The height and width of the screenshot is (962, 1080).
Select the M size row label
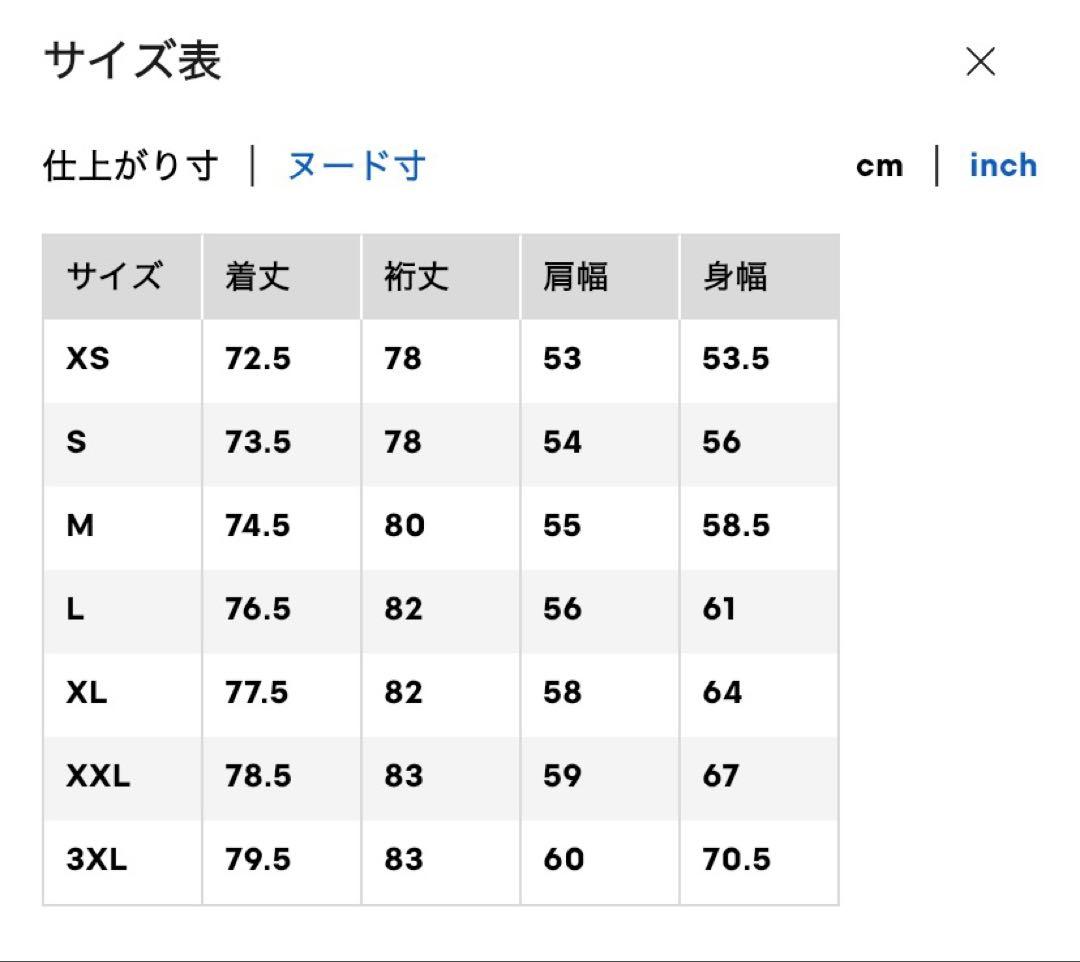click(80, 526)
